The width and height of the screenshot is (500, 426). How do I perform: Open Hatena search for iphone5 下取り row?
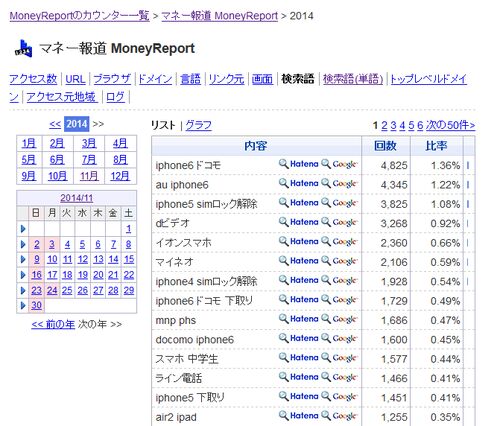click(x=299, y=396)
